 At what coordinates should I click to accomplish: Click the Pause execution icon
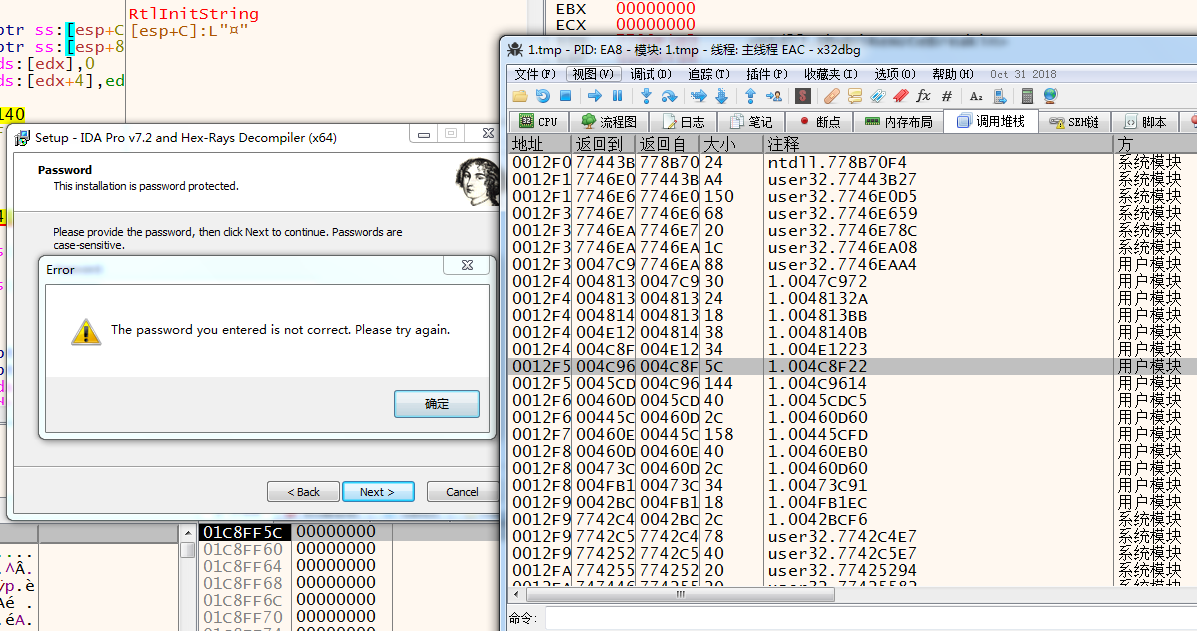click(618, 96)
